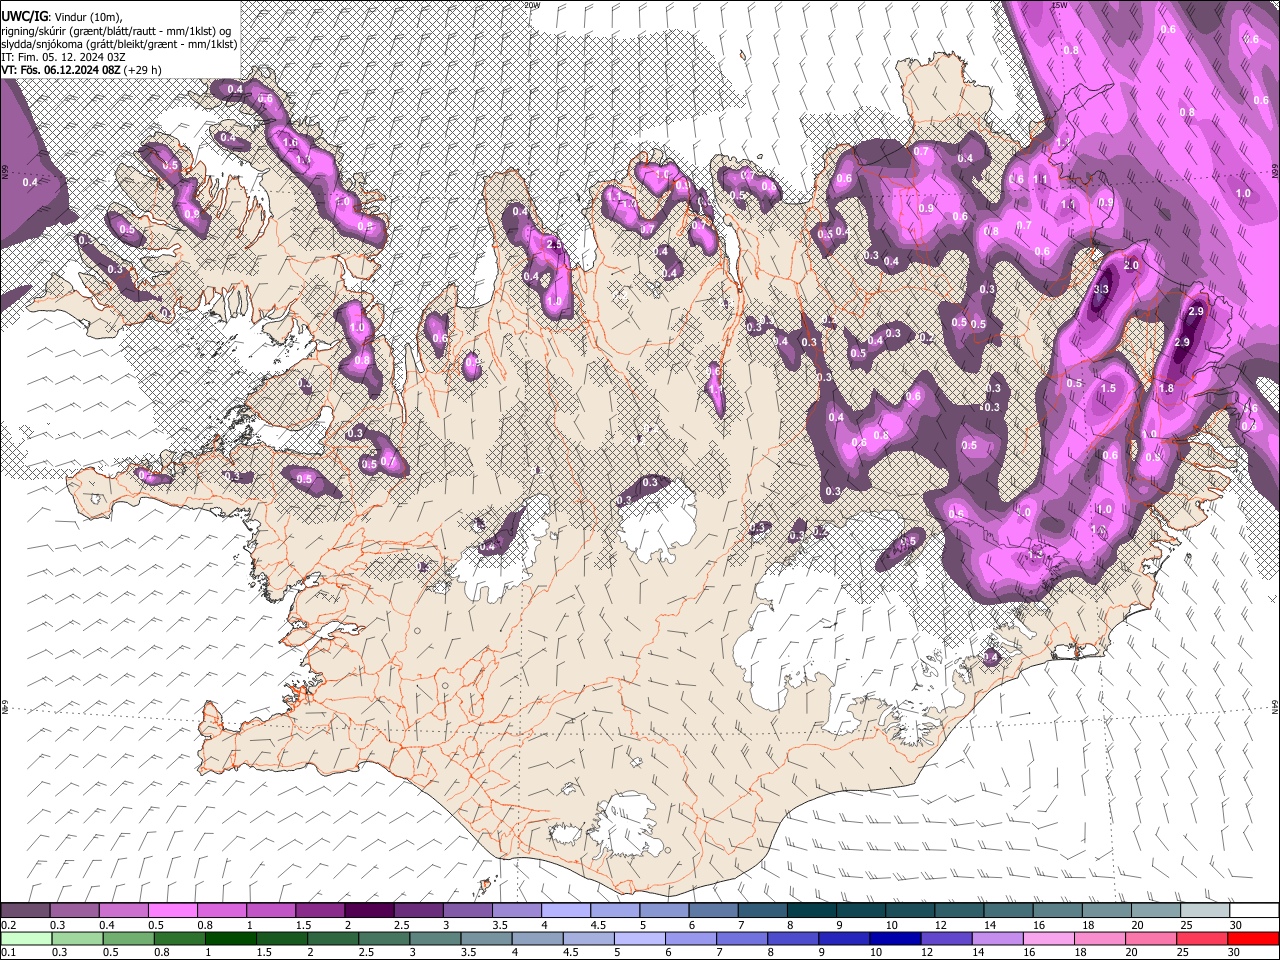Image resolution: width=1280 pixels, height=960 pixels.
Task: Pick the crimson 25–30 swatch in the lower legend
Action: [1202, 938]
